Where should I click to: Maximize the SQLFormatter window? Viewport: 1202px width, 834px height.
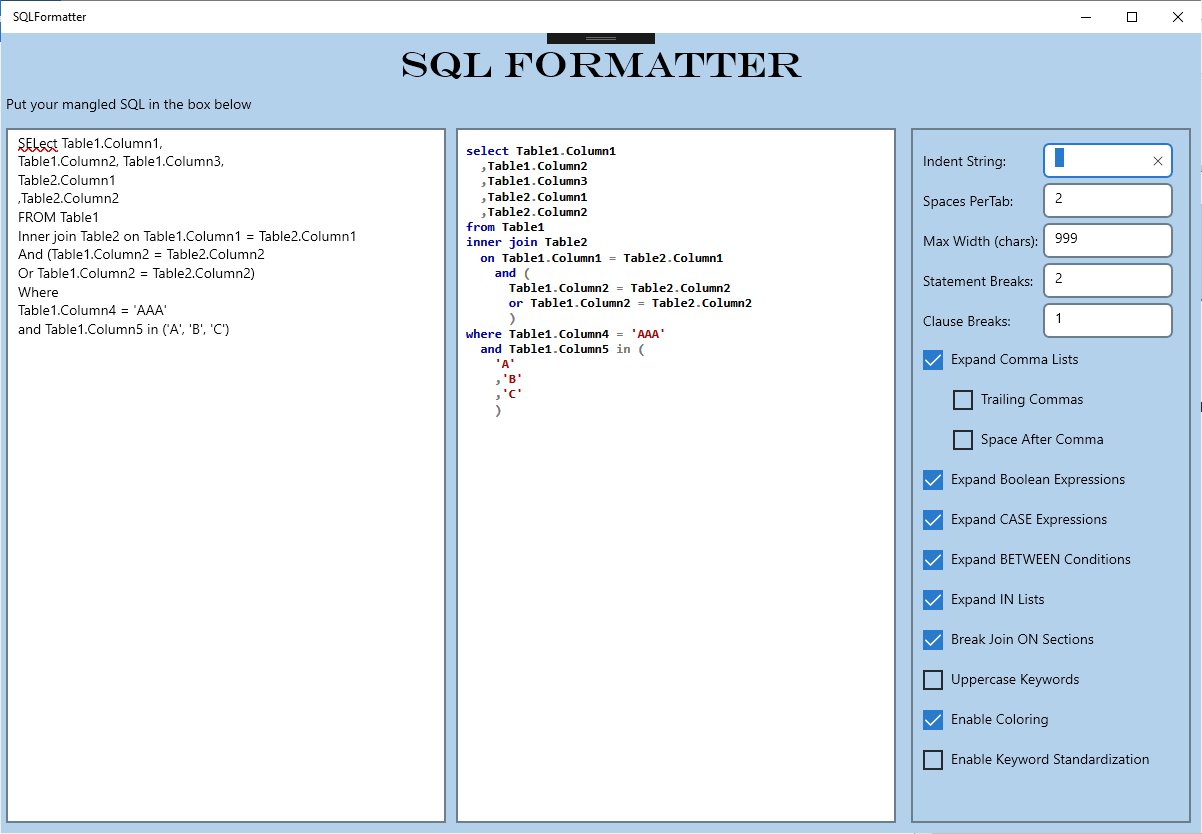[x=1132, y=16]
